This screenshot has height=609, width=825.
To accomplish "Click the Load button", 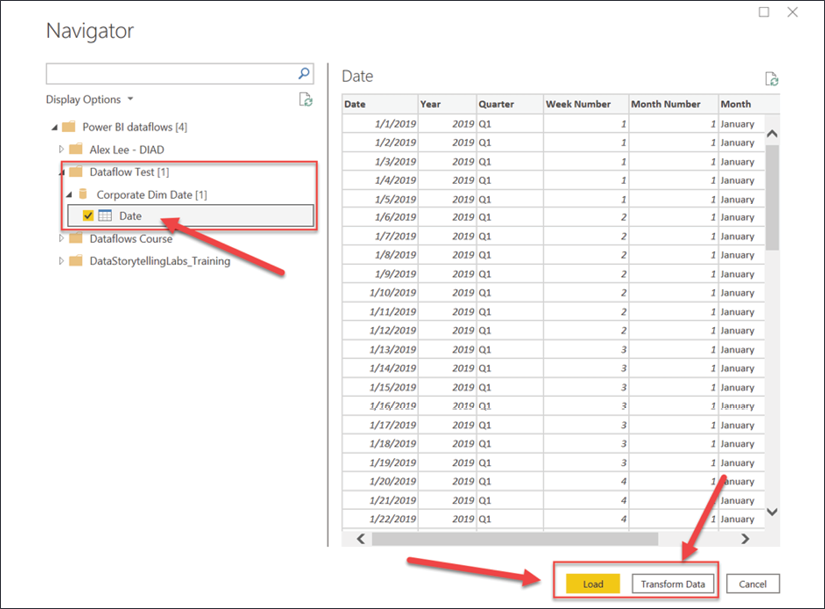I will pyautogui.click(x=593, y=584).
